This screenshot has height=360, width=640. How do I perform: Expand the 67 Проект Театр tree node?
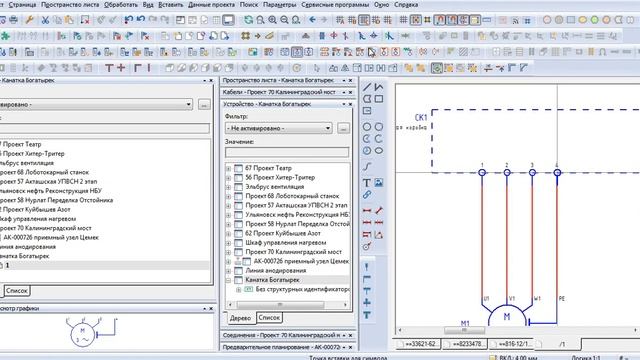point(229,168)
